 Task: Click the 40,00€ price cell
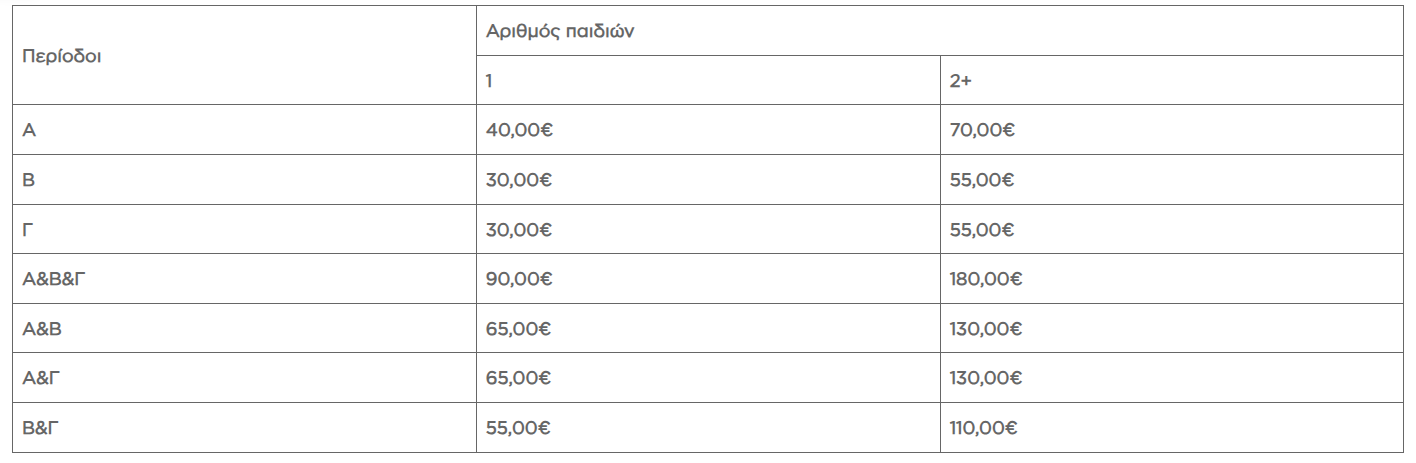(x=519, y=130)
